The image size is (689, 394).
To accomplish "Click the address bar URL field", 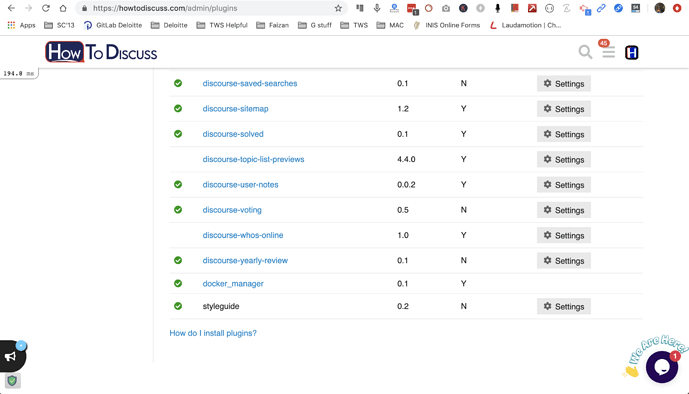I will click(x=211, y=8).
